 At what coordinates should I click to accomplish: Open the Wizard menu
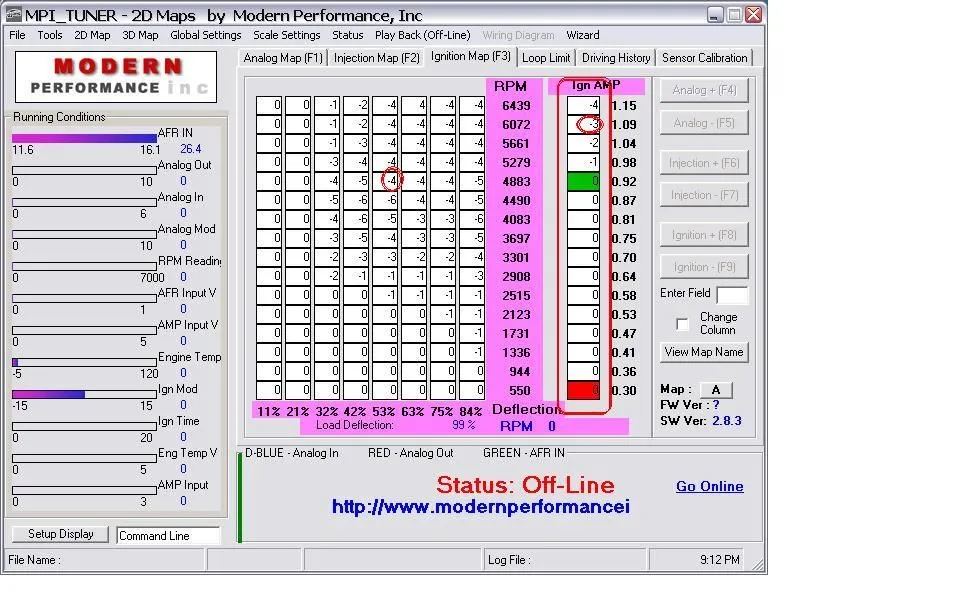(583, 35)
